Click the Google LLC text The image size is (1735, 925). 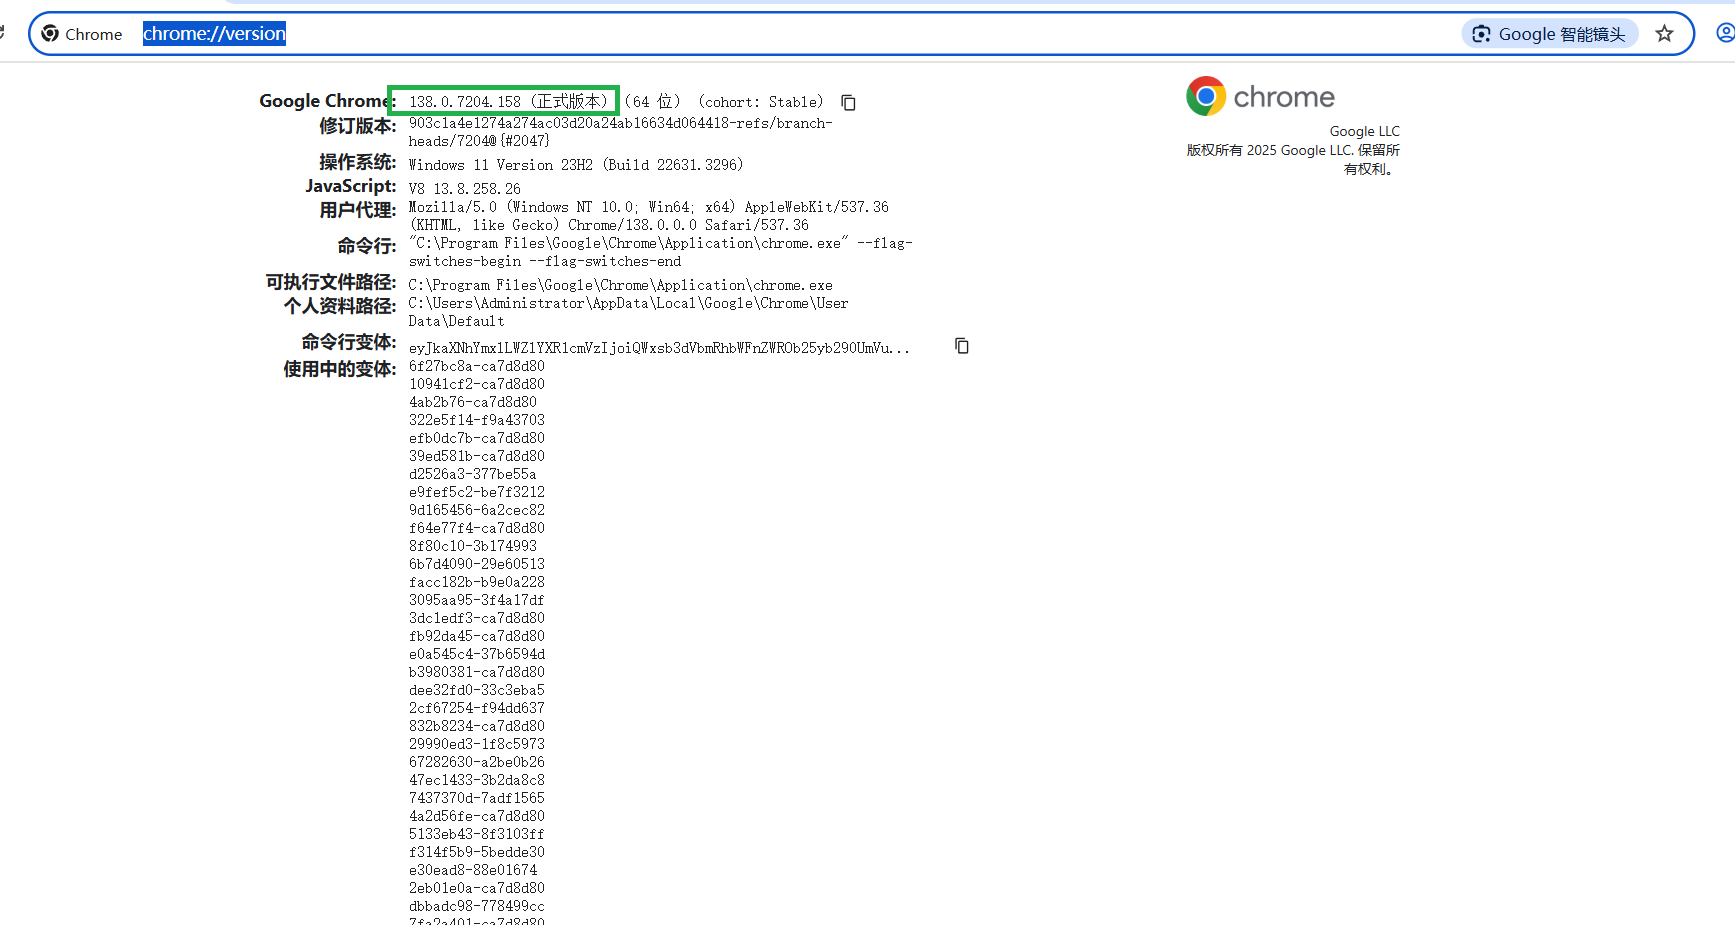click(x=1364, y=131)
